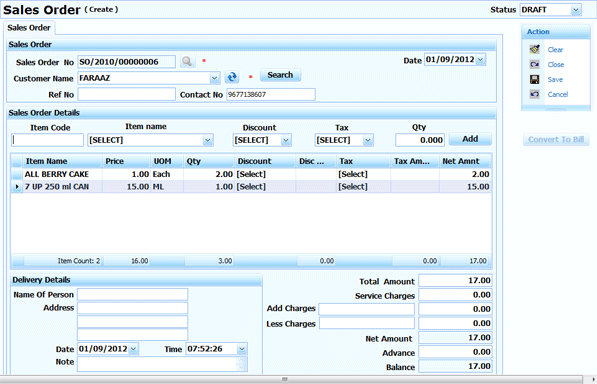
Task: Click the Balance amount field
Action: tap(455, 366)
